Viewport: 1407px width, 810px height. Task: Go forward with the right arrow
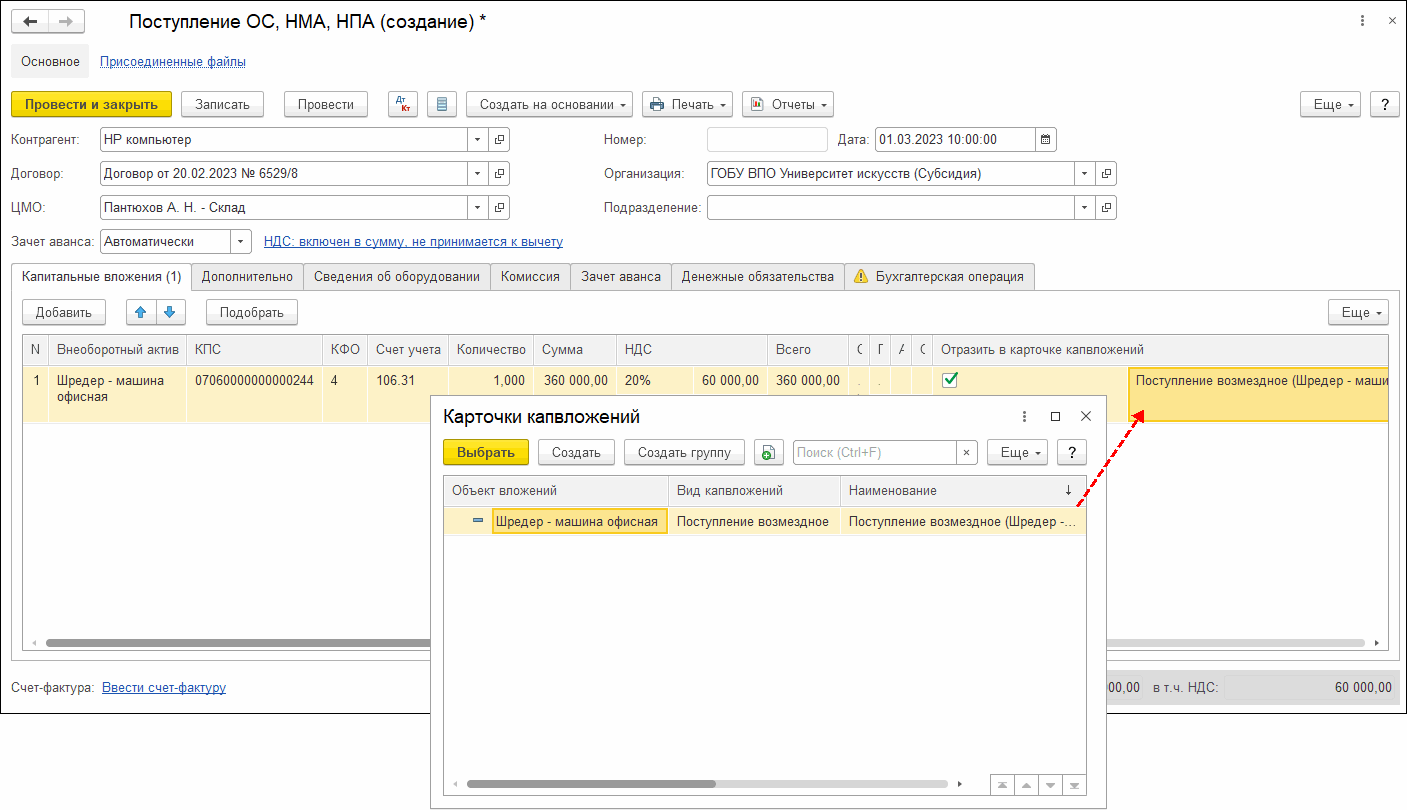66,21
